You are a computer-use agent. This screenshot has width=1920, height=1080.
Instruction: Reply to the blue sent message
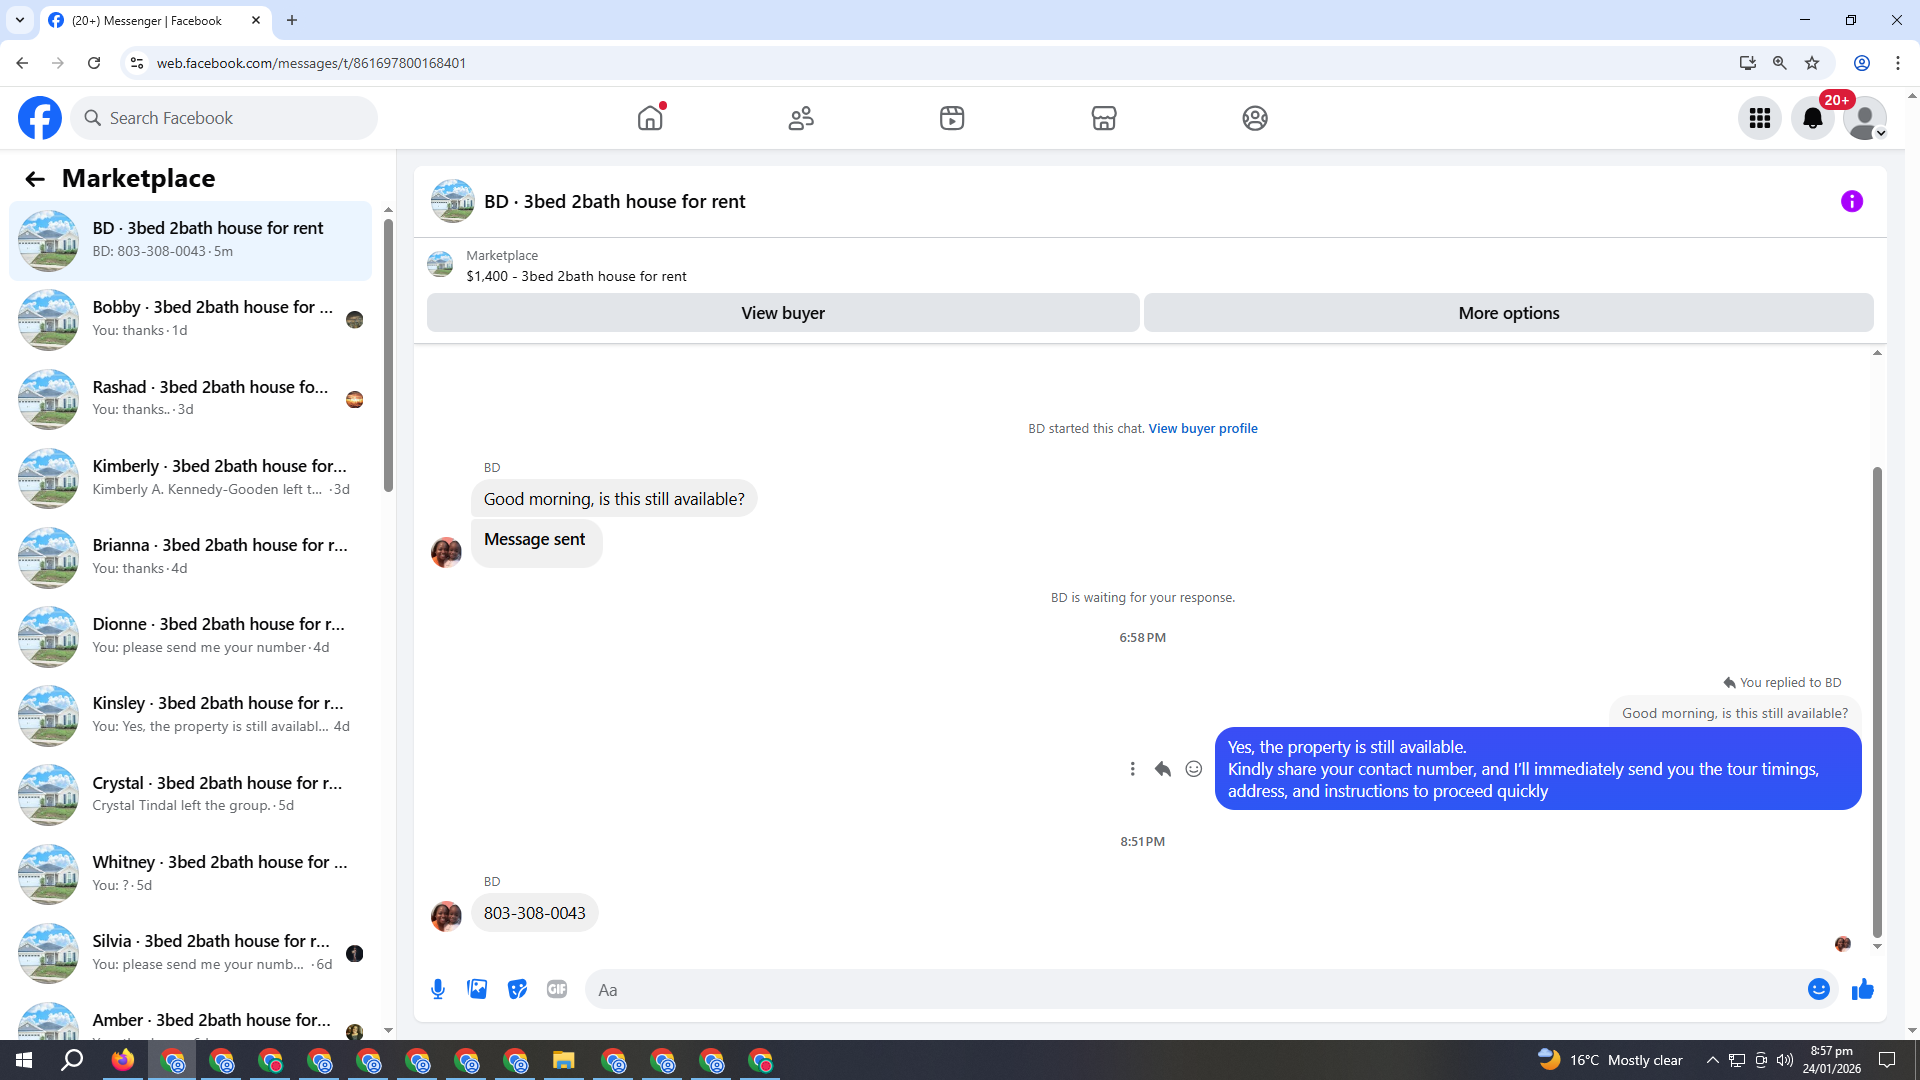pos(1162,768)
